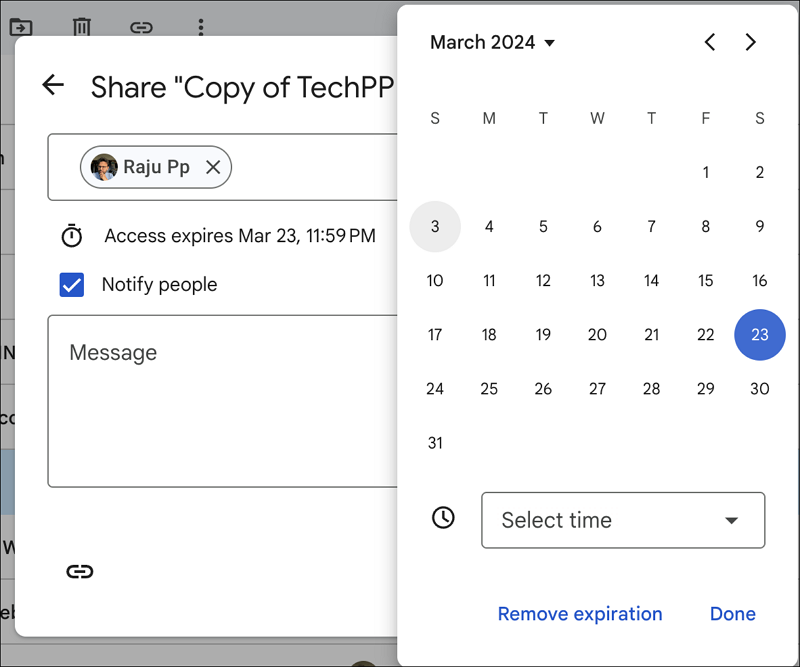Click inside the Message text box

[x=222, y=400]
